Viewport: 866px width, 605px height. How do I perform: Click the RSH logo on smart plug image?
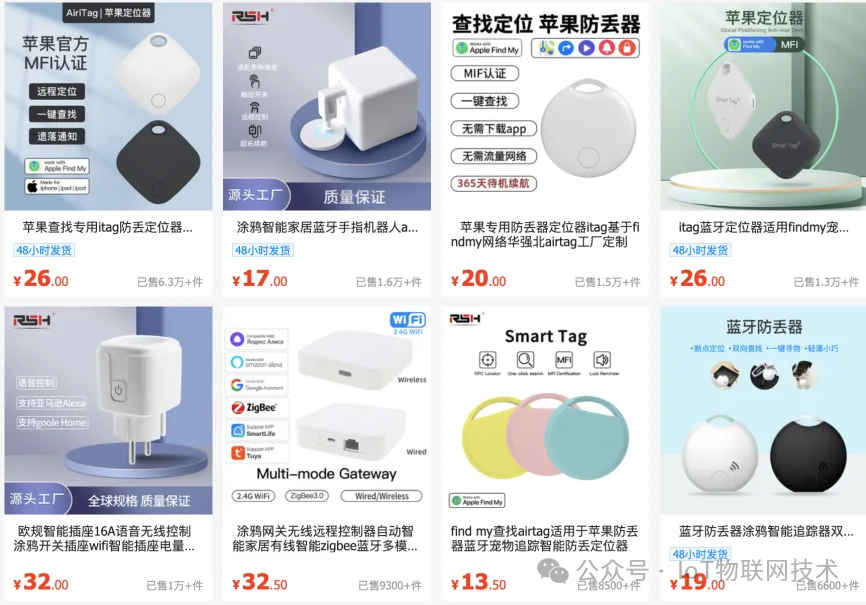[x=33, y=320]
